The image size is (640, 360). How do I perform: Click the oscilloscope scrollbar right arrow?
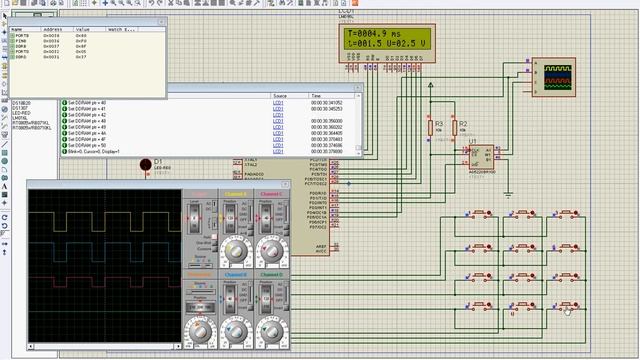click(x=178, y=346)
